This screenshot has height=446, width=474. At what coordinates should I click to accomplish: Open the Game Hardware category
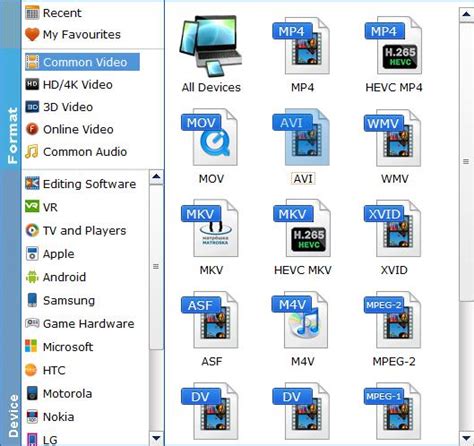80,324
